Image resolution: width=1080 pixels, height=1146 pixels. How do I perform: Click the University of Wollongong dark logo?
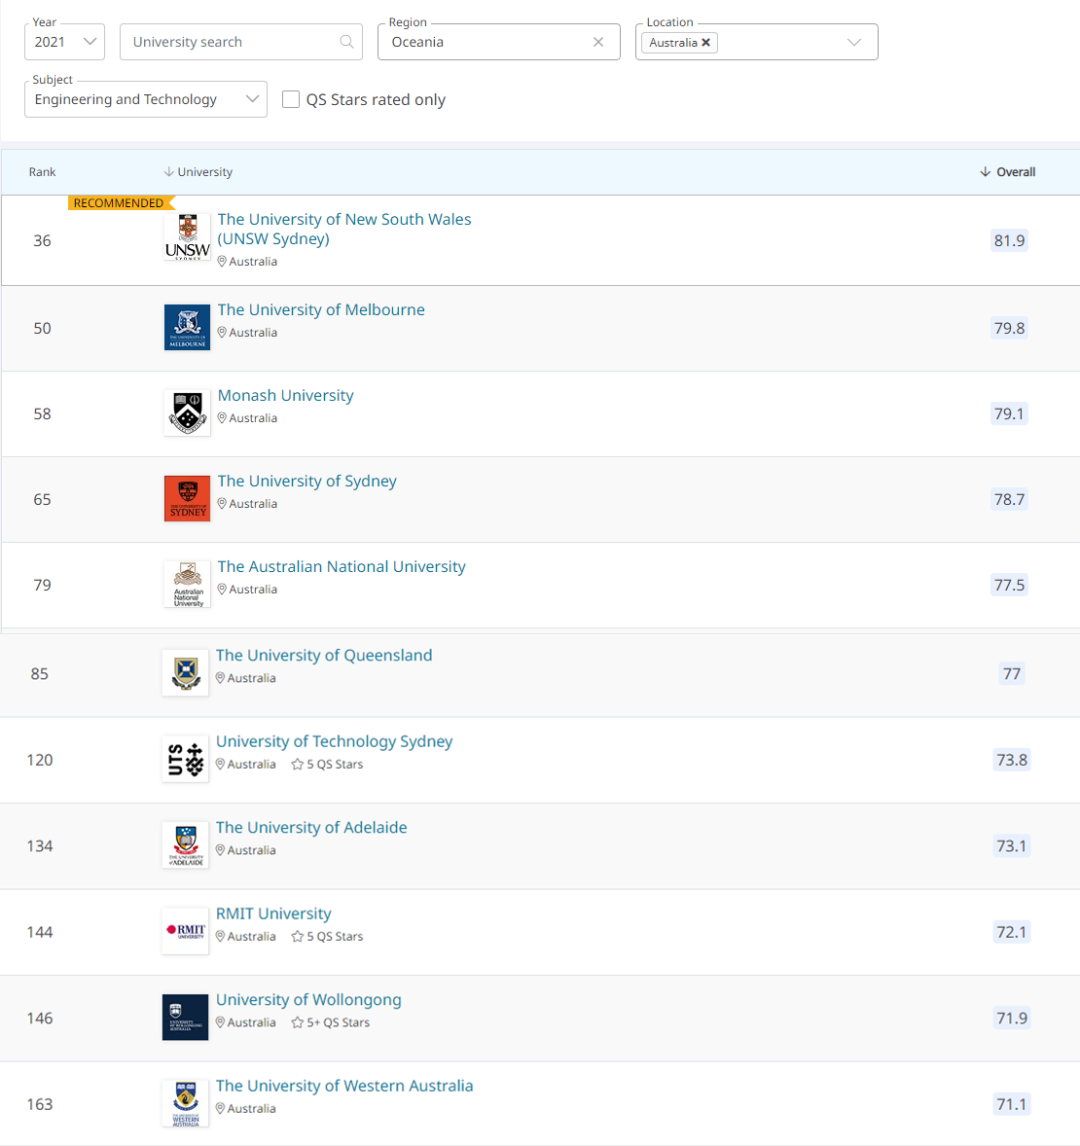186,1017
